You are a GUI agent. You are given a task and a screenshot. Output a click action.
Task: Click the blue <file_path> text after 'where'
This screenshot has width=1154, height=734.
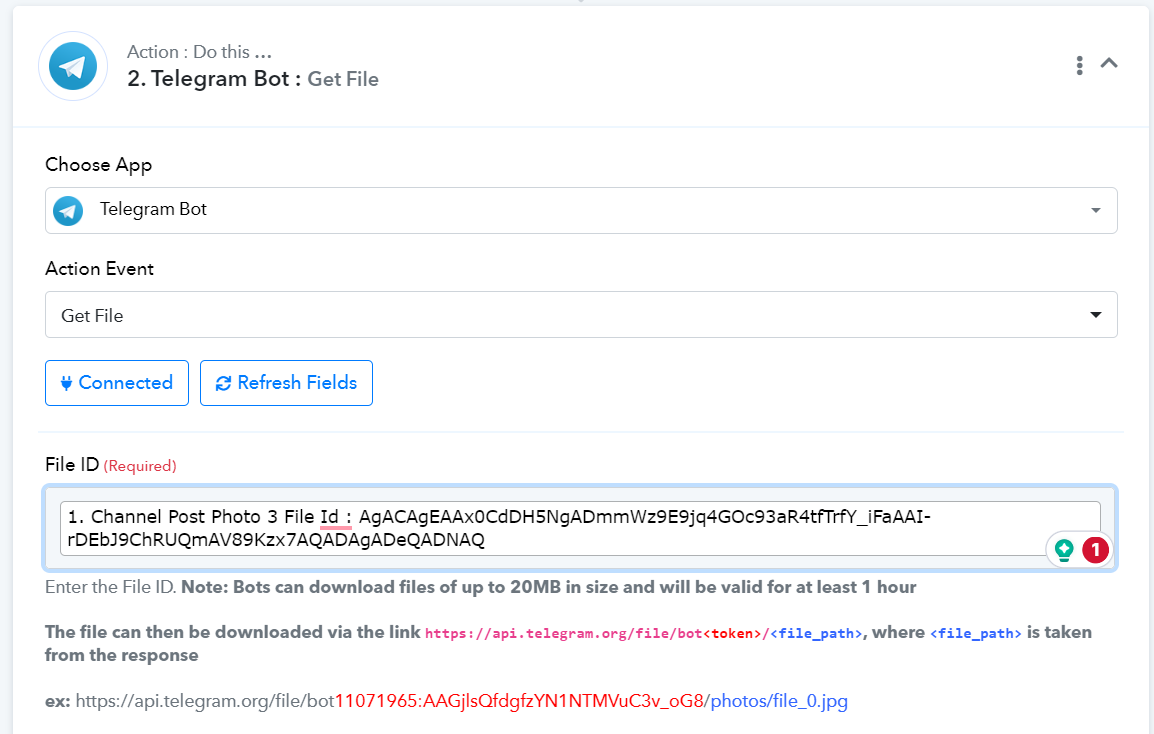(x=976, y=633)
